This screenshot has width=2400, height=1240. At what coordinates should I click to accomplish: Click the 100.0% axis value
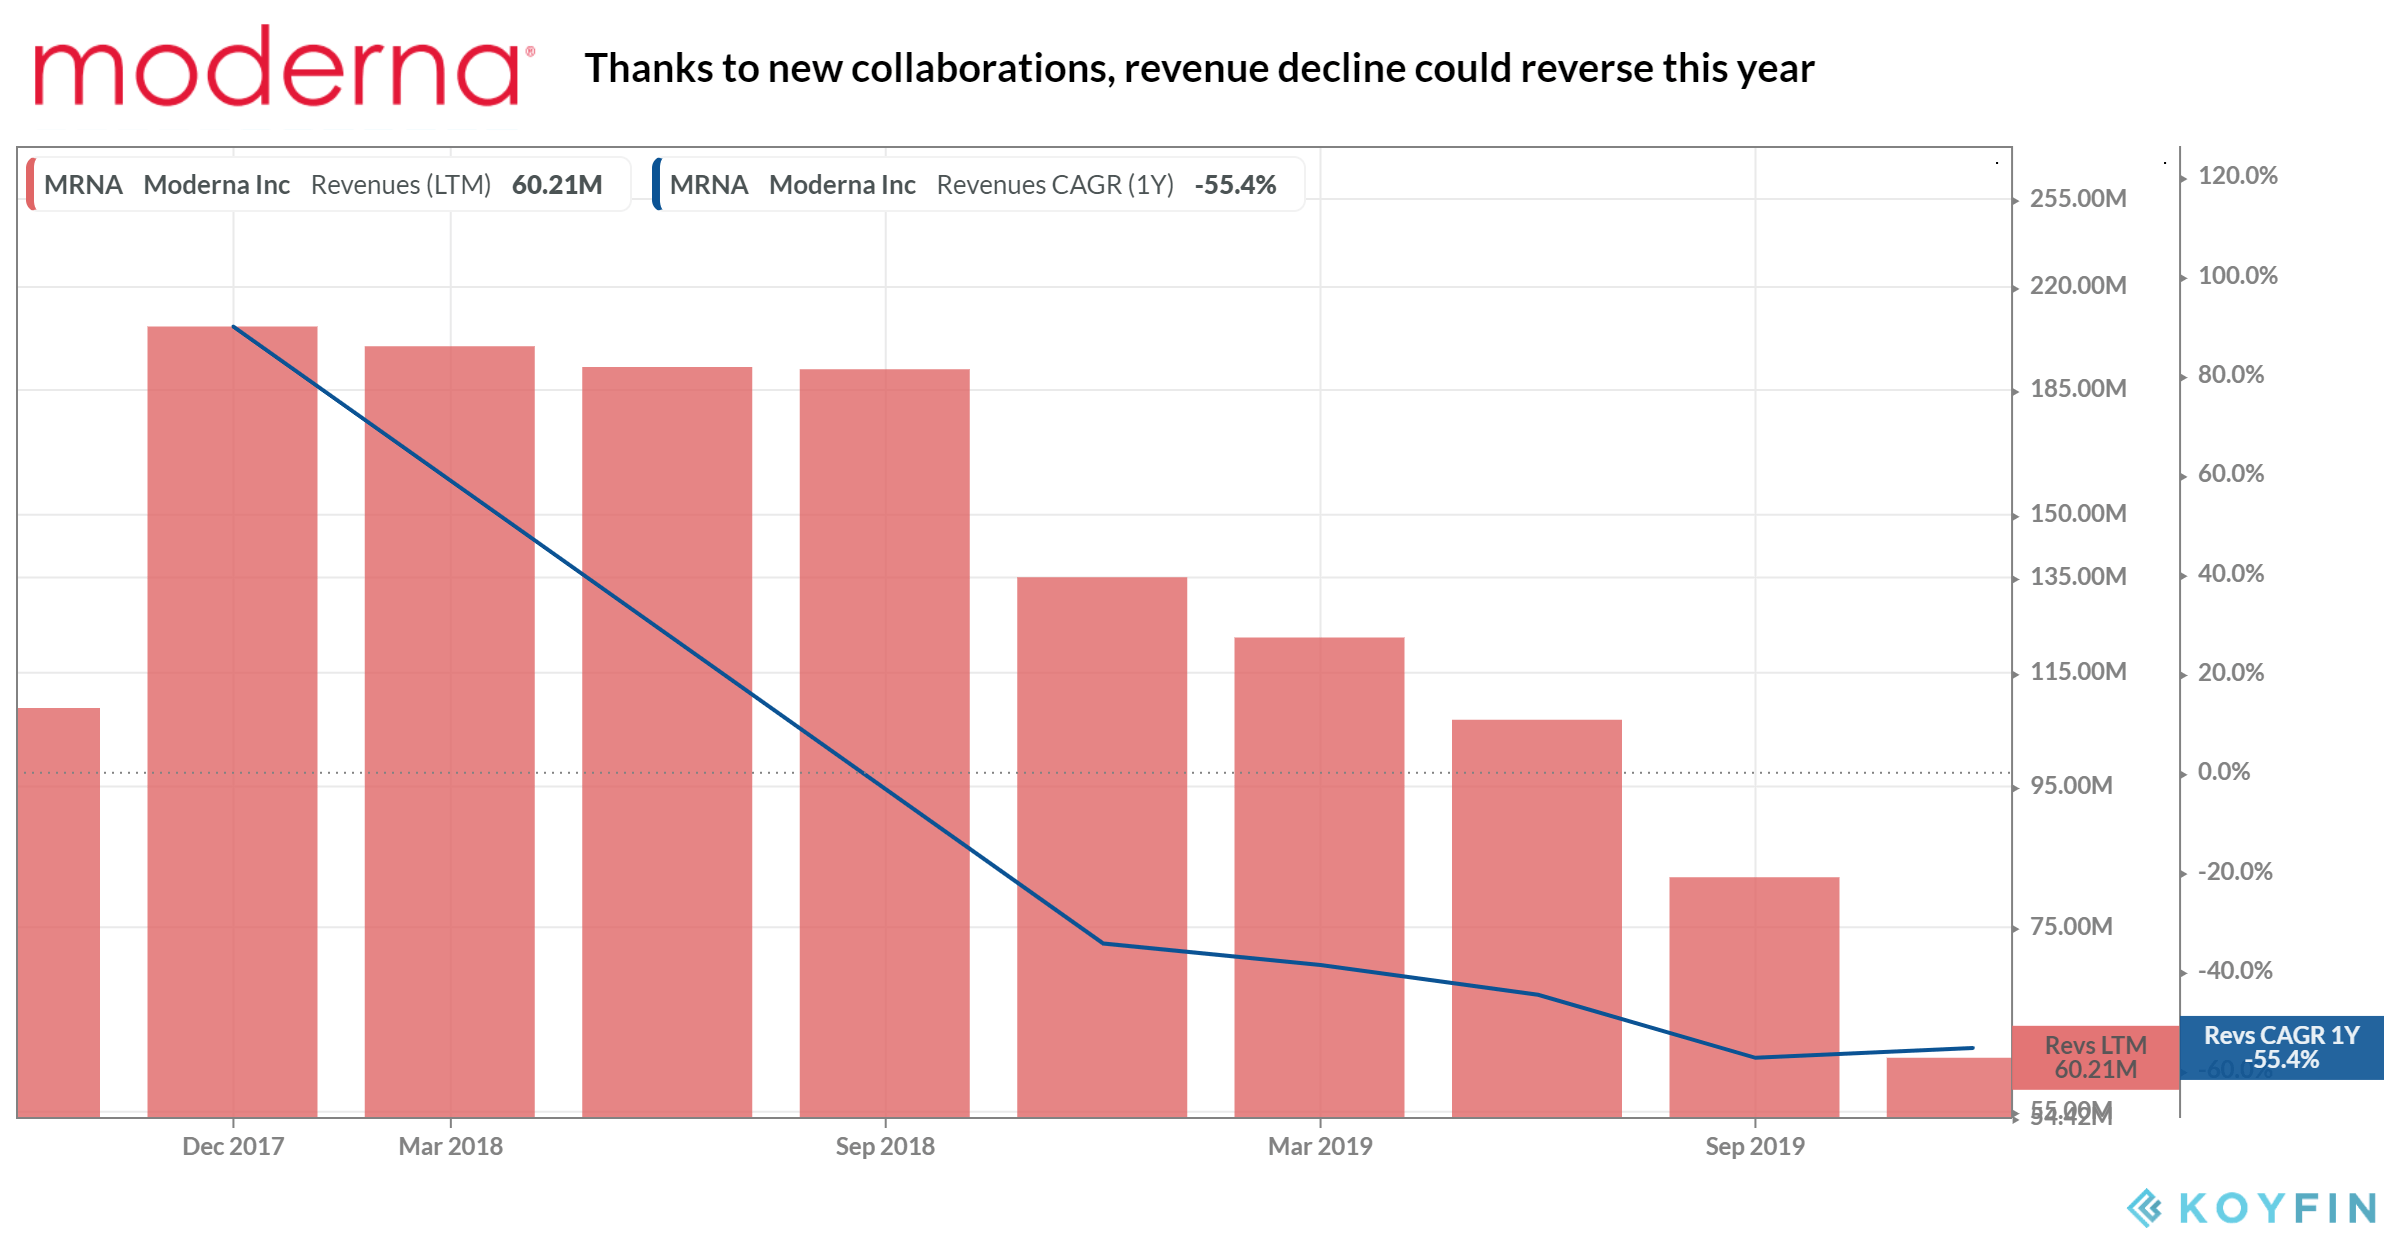[2238, 275]
